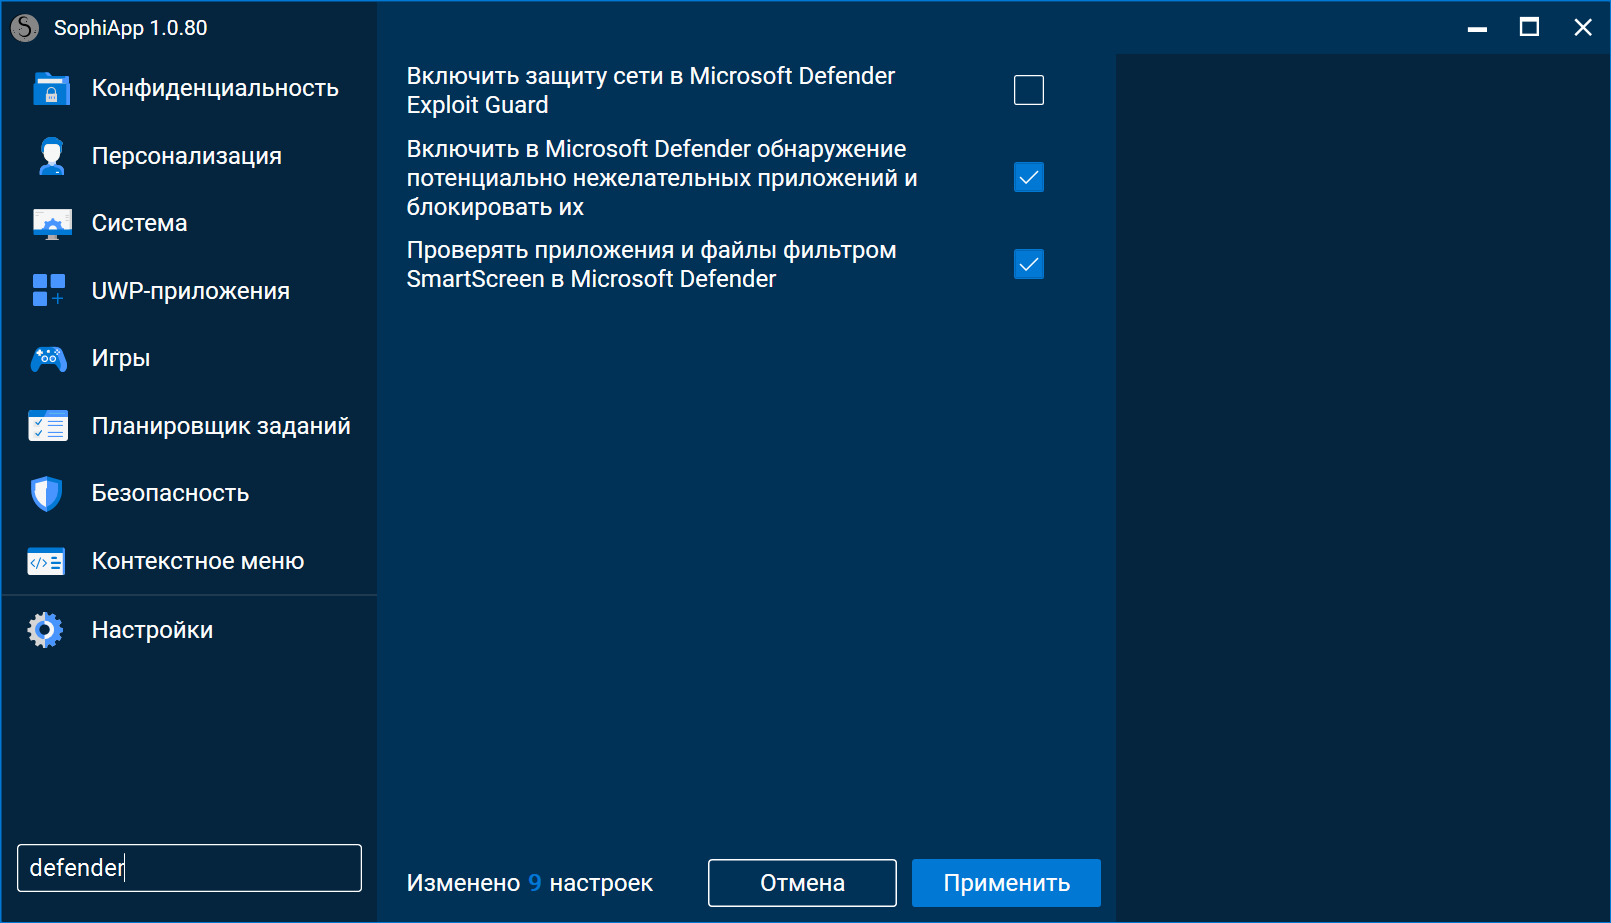
Task: Open Контекстное меню section
Action: click(x=198, y=561)
